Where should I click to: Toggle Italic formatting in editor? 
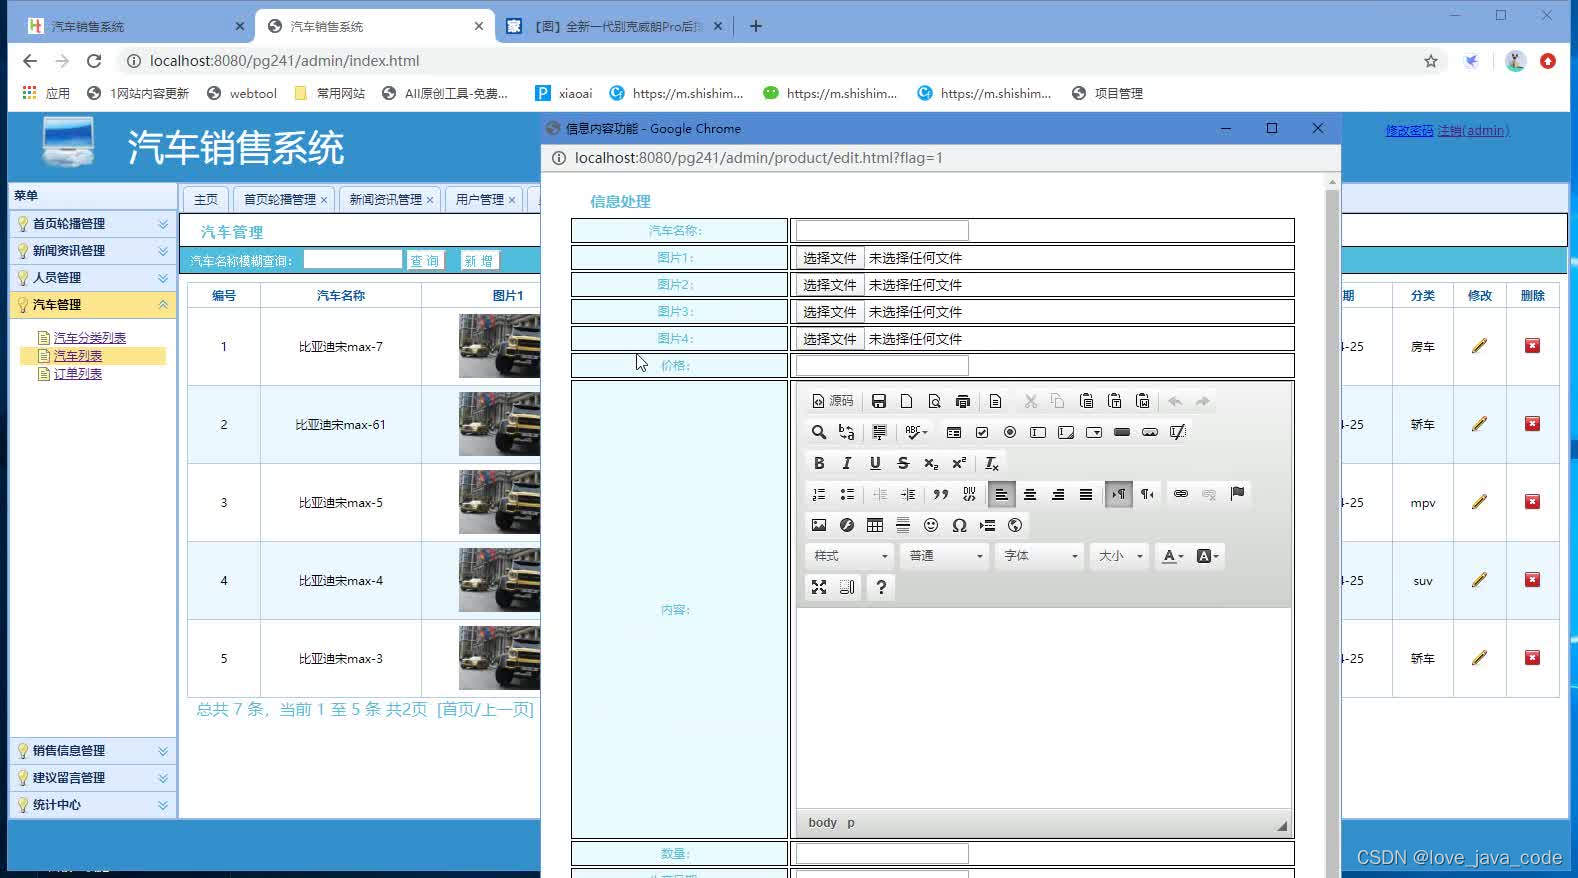tap(847, 463)
